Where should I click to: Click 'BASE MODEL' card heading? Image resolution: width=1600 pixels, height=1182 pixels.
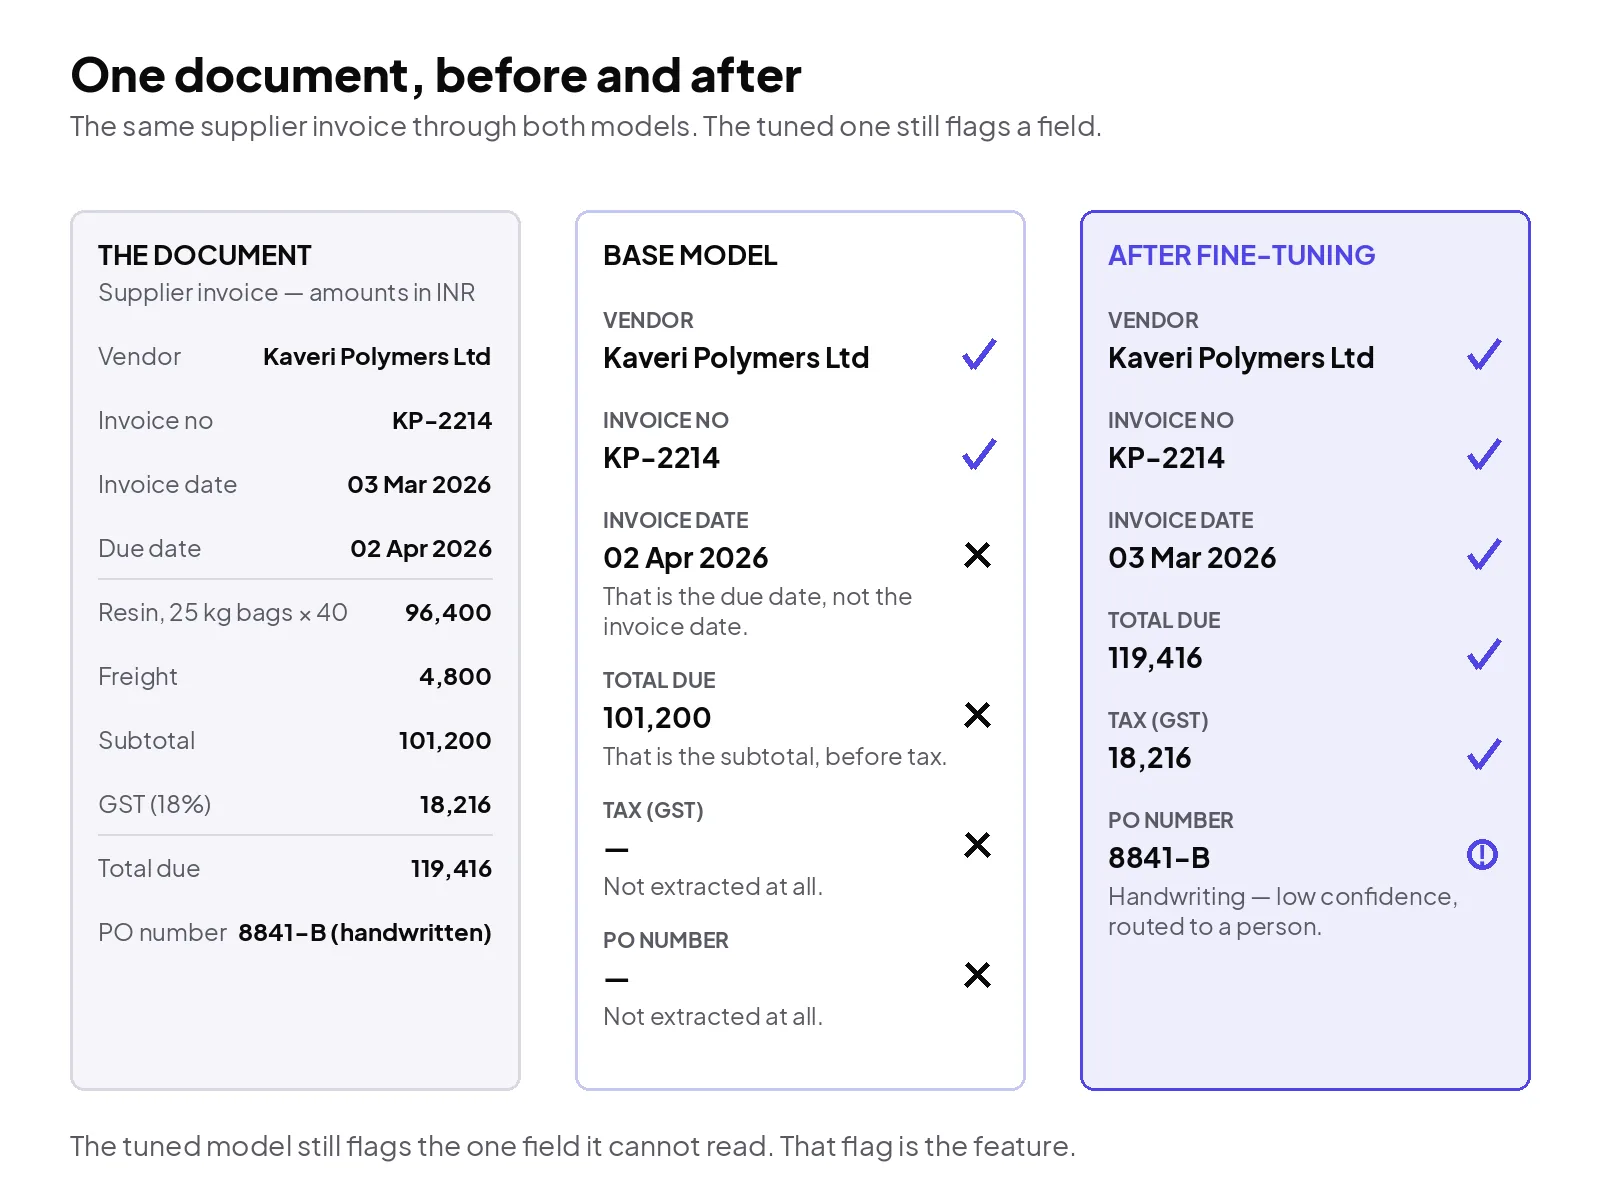[x=690, y=256]
